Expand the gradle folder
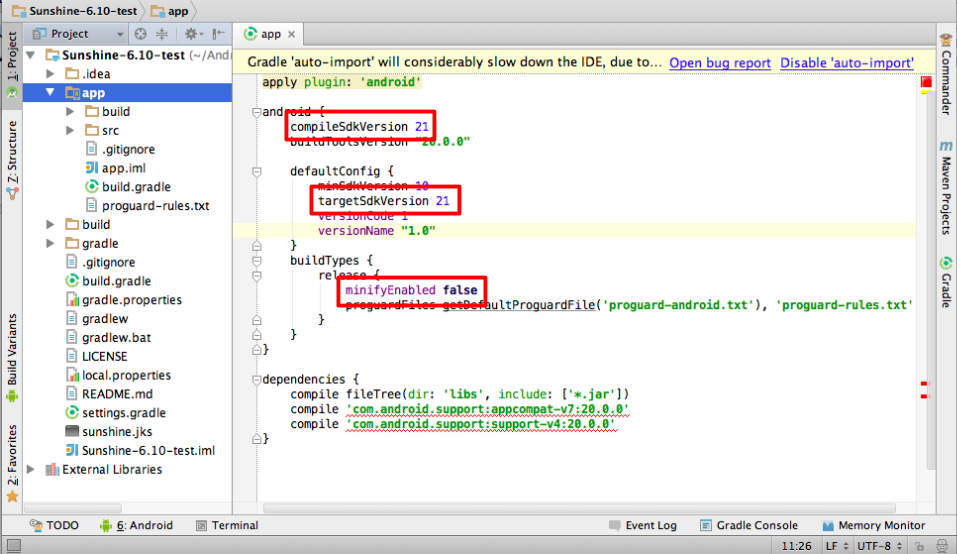 click(x=51, y=243)
